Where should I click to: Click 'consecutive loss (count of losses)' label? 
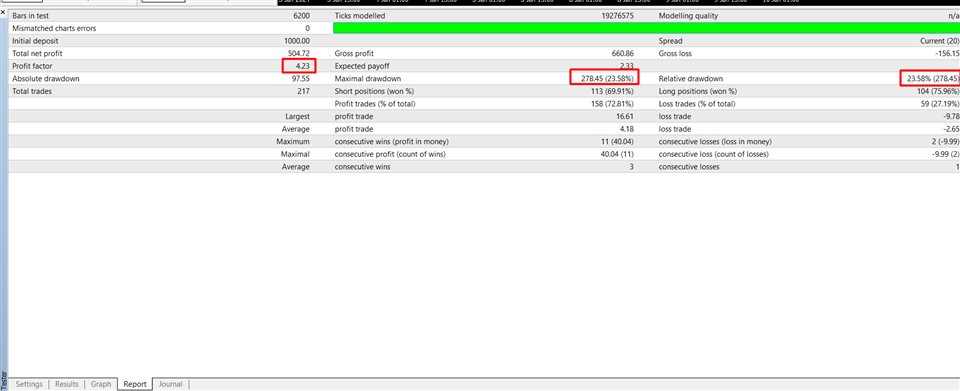point(714,154)
